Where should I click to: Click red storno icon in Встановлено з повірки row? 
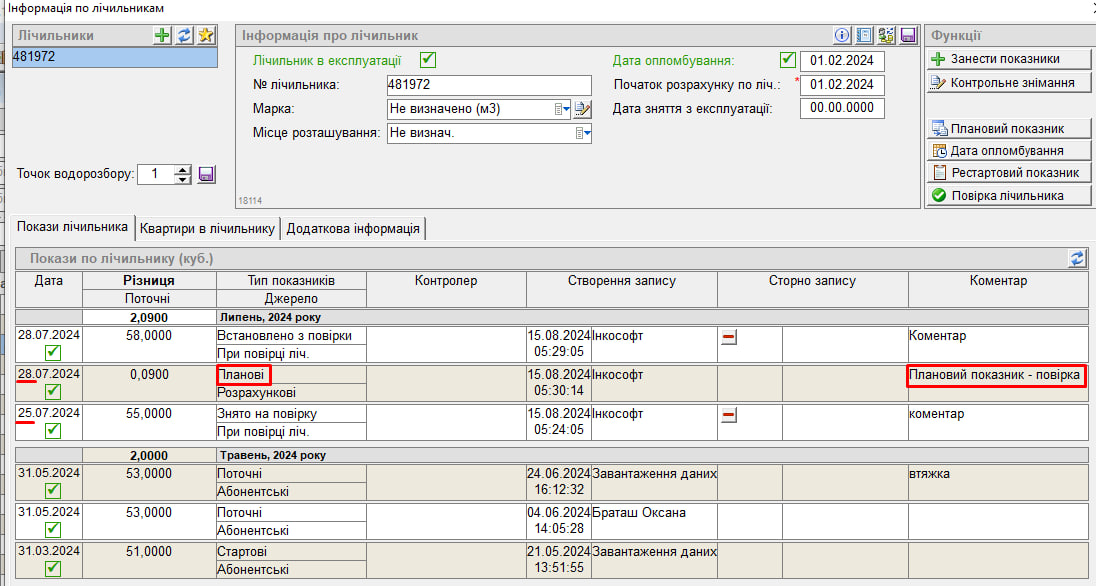(729, 338)
